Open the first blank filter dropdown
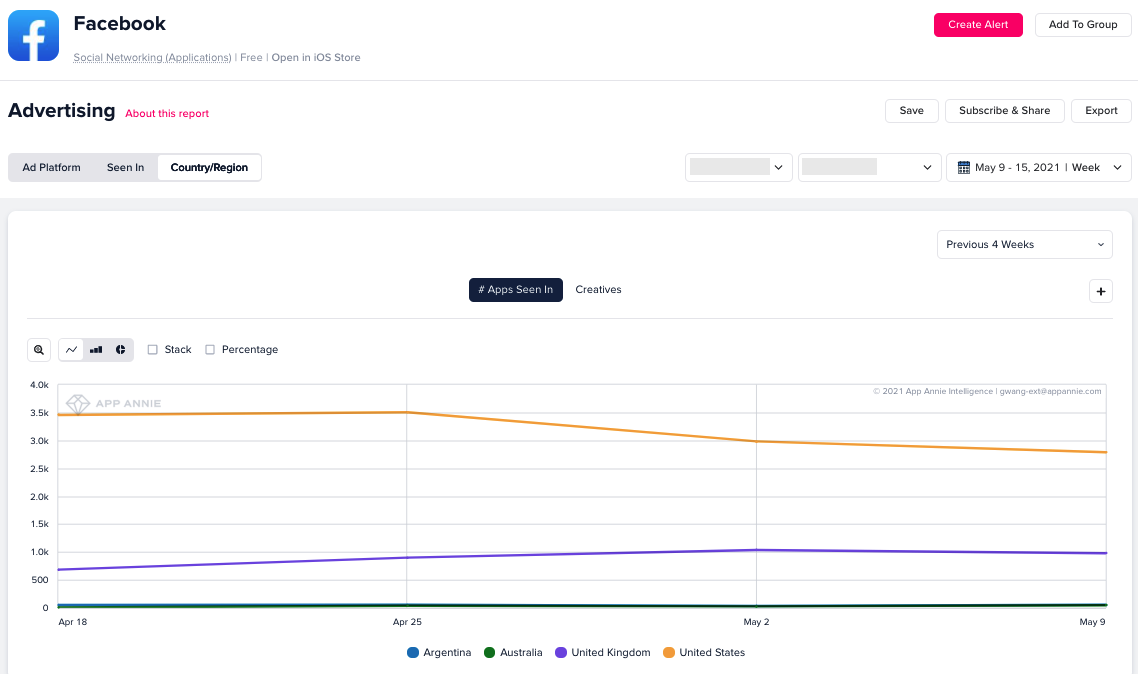The image size is (1138, 674). 739,168
